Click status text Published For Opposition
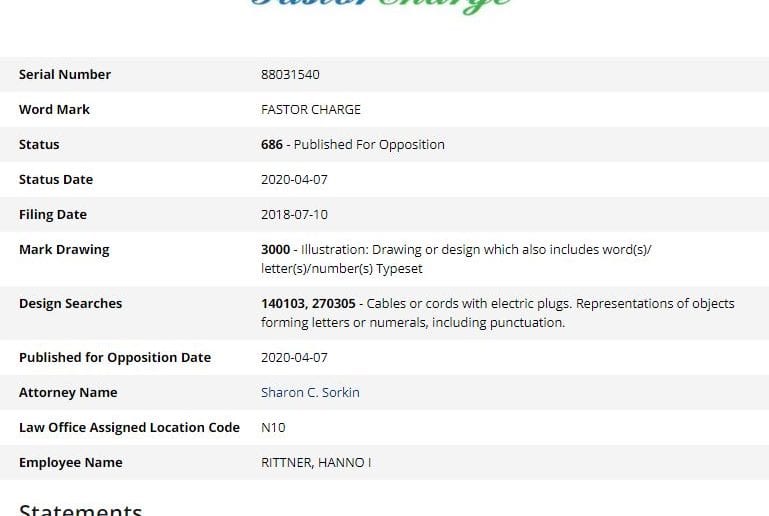This screenshot has height=516, width=769. (x=369, y=145)
